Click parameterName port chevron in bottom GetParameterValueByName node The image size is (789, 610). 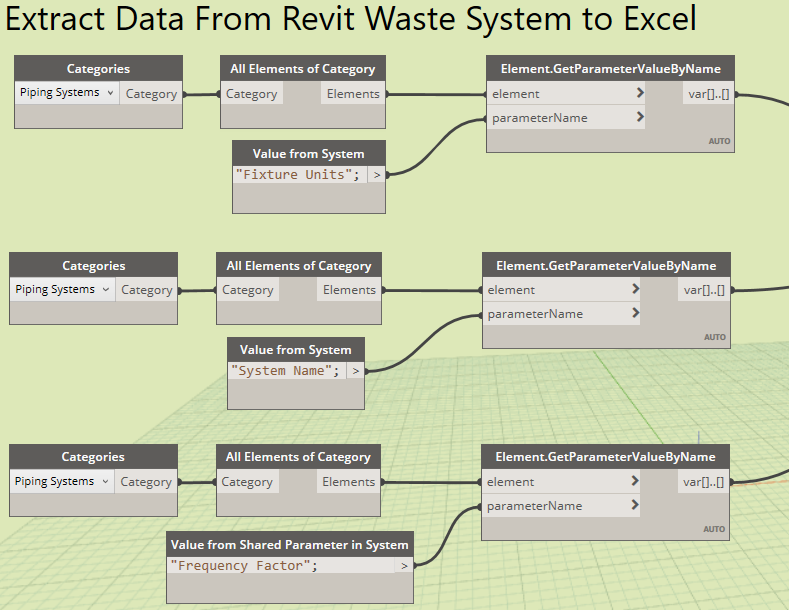click(x=635, y=505)
